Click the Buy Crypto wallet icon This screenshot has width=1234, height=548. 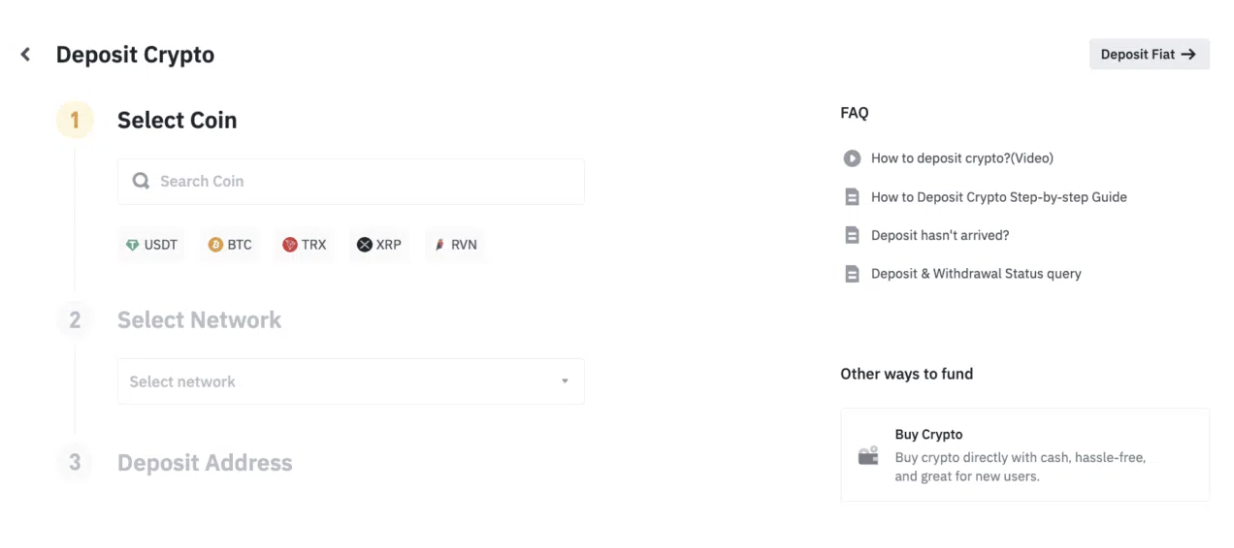click(868, 456)
